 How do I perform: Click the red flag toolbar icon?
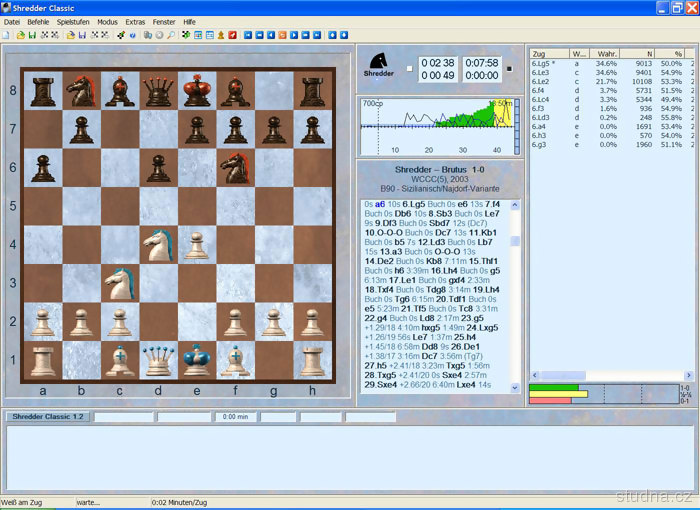232,34
